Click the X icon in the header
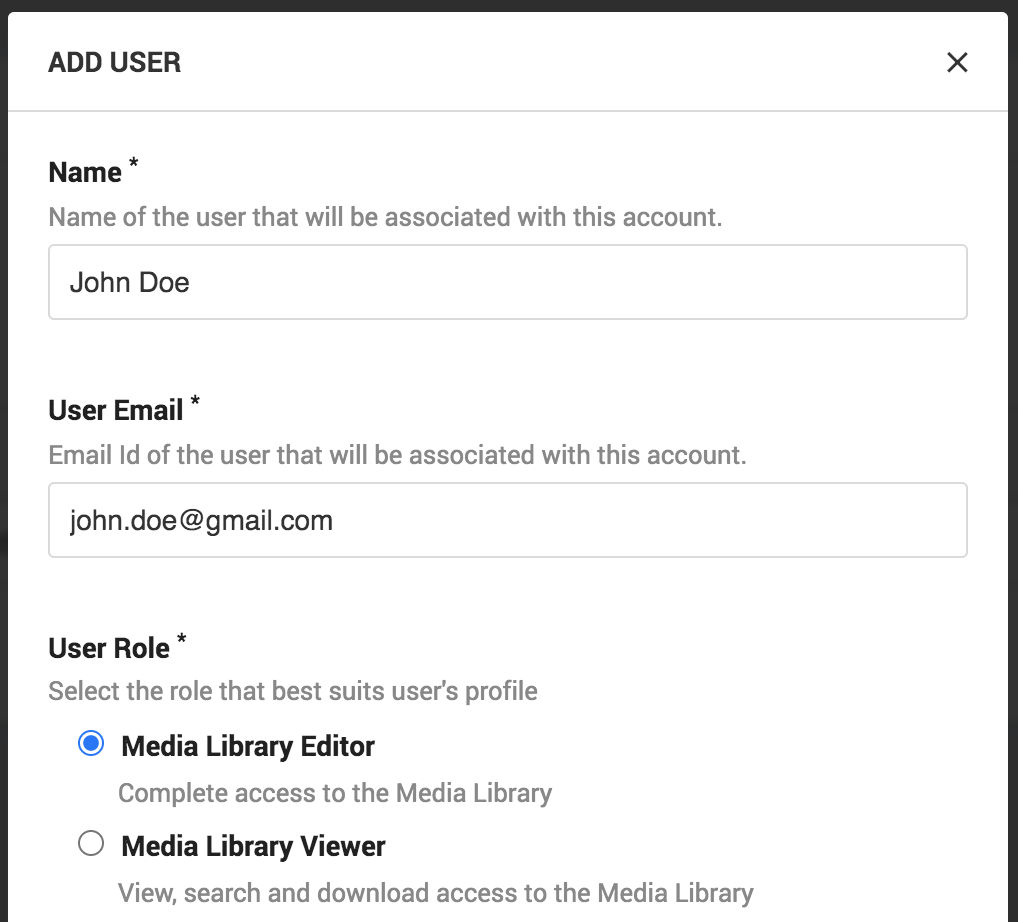Screen dimensions: 1018x922 point(957,62)
